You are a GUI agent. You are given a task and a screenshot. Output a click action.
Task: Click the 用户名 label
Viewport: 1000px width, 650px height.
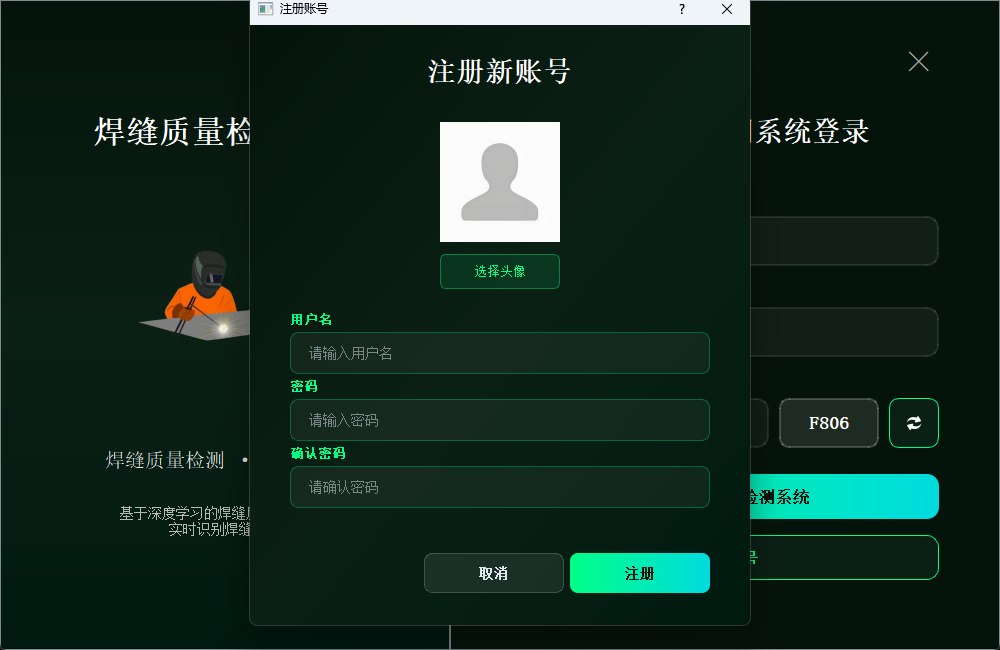311,319
